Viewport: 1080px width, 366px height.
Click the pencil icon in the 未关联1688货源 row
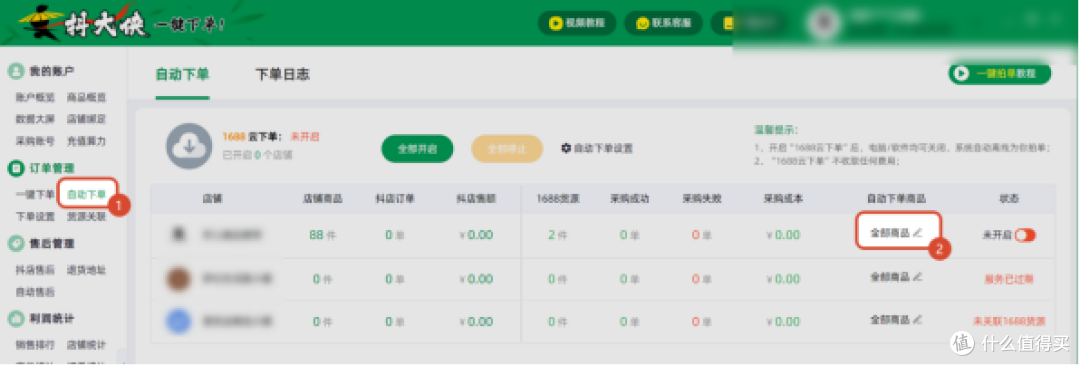pos(917,320)
